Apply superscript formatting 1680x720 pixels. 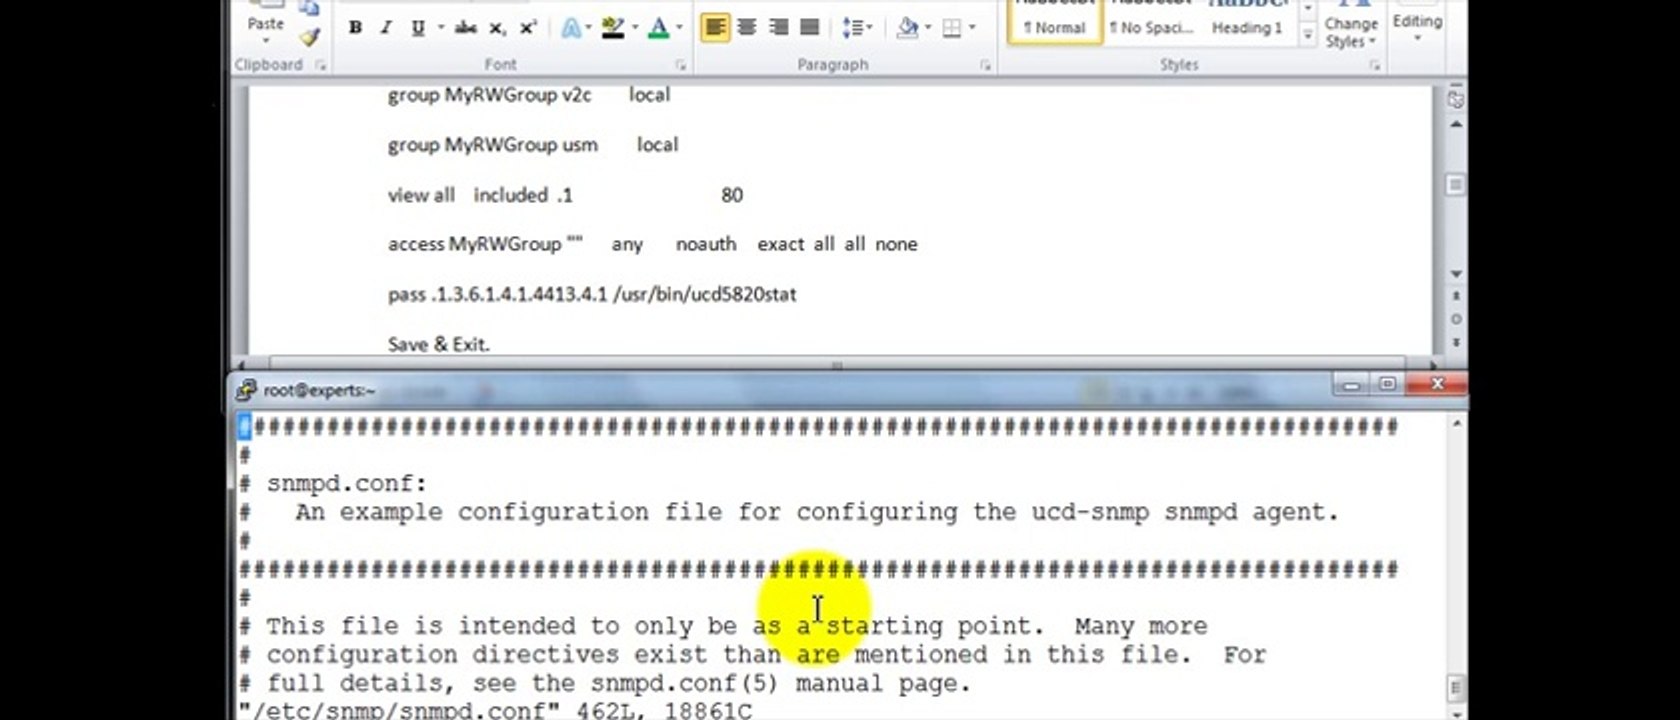(529, 28)
